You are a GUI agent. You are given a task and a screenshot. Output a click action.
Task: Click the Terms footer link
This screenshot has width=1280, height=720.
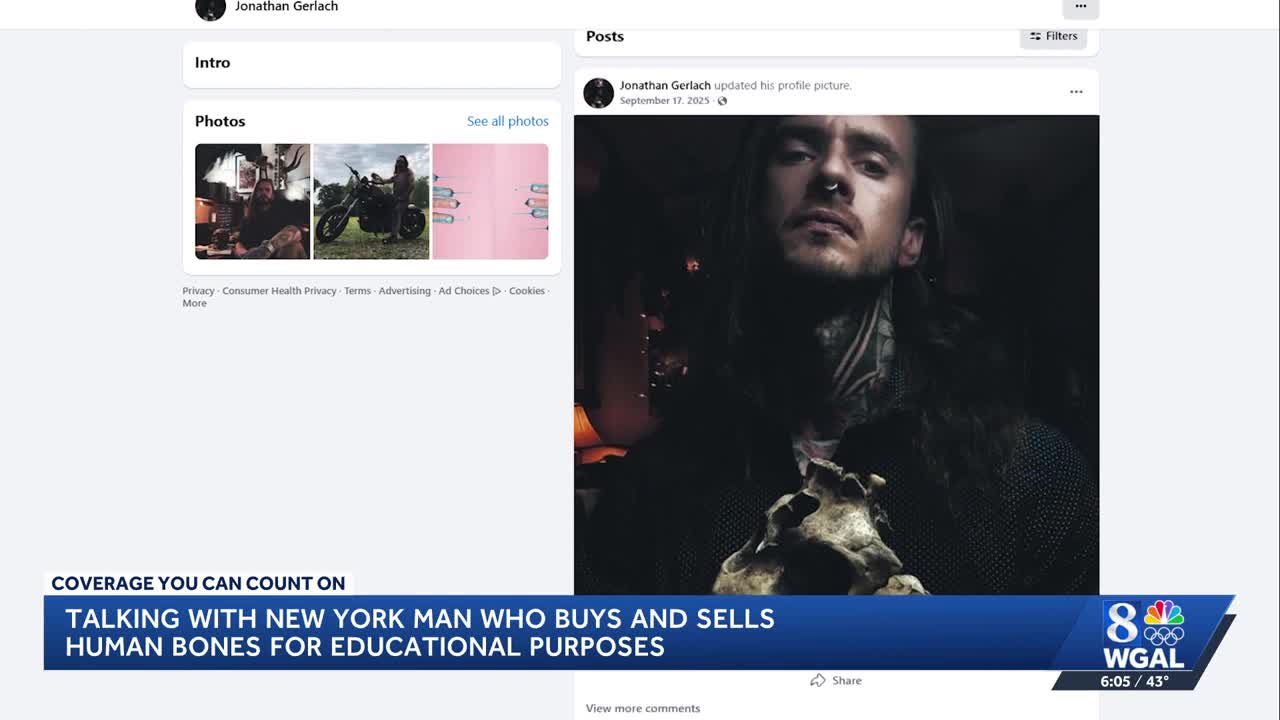coord(357,291)
